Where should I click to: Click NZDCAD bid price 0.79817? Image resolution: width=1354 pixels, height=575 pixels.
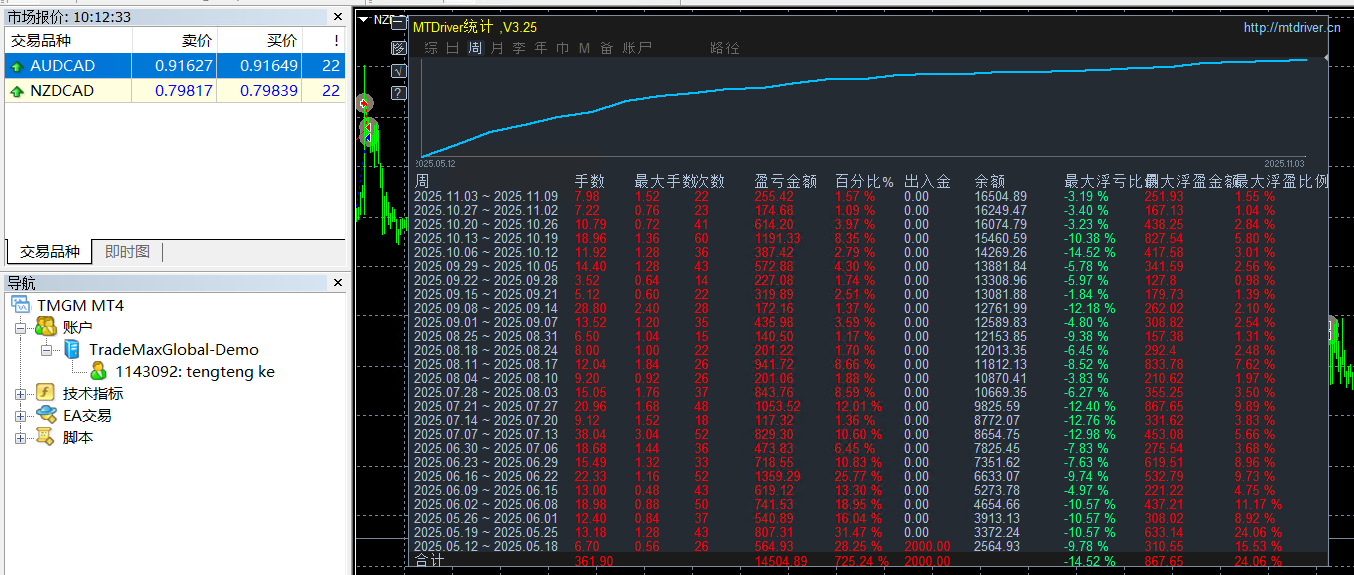tap(184, 91)
